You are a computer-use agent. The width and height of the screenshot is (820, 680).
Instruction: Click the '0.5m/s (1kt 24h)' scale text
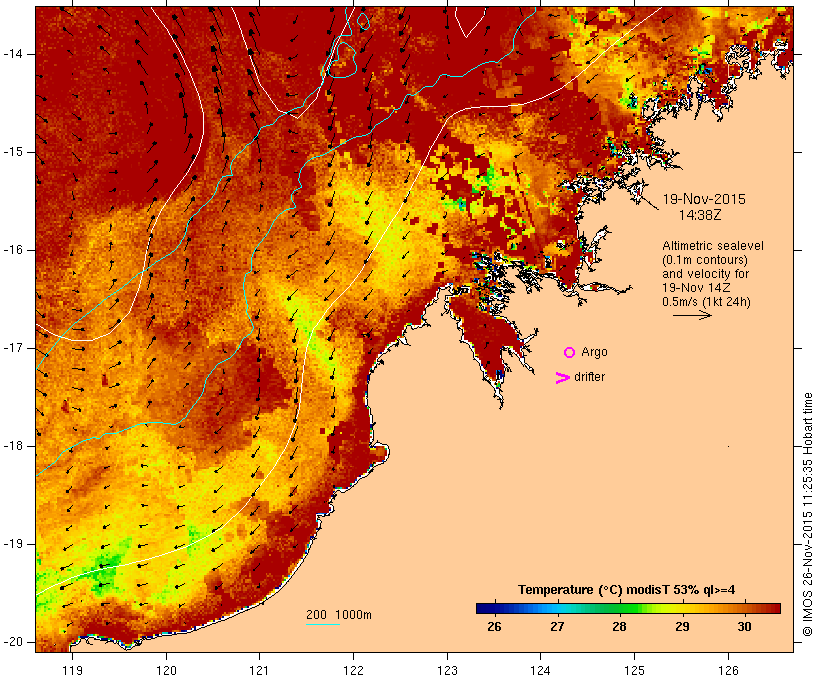coord(706,302)
